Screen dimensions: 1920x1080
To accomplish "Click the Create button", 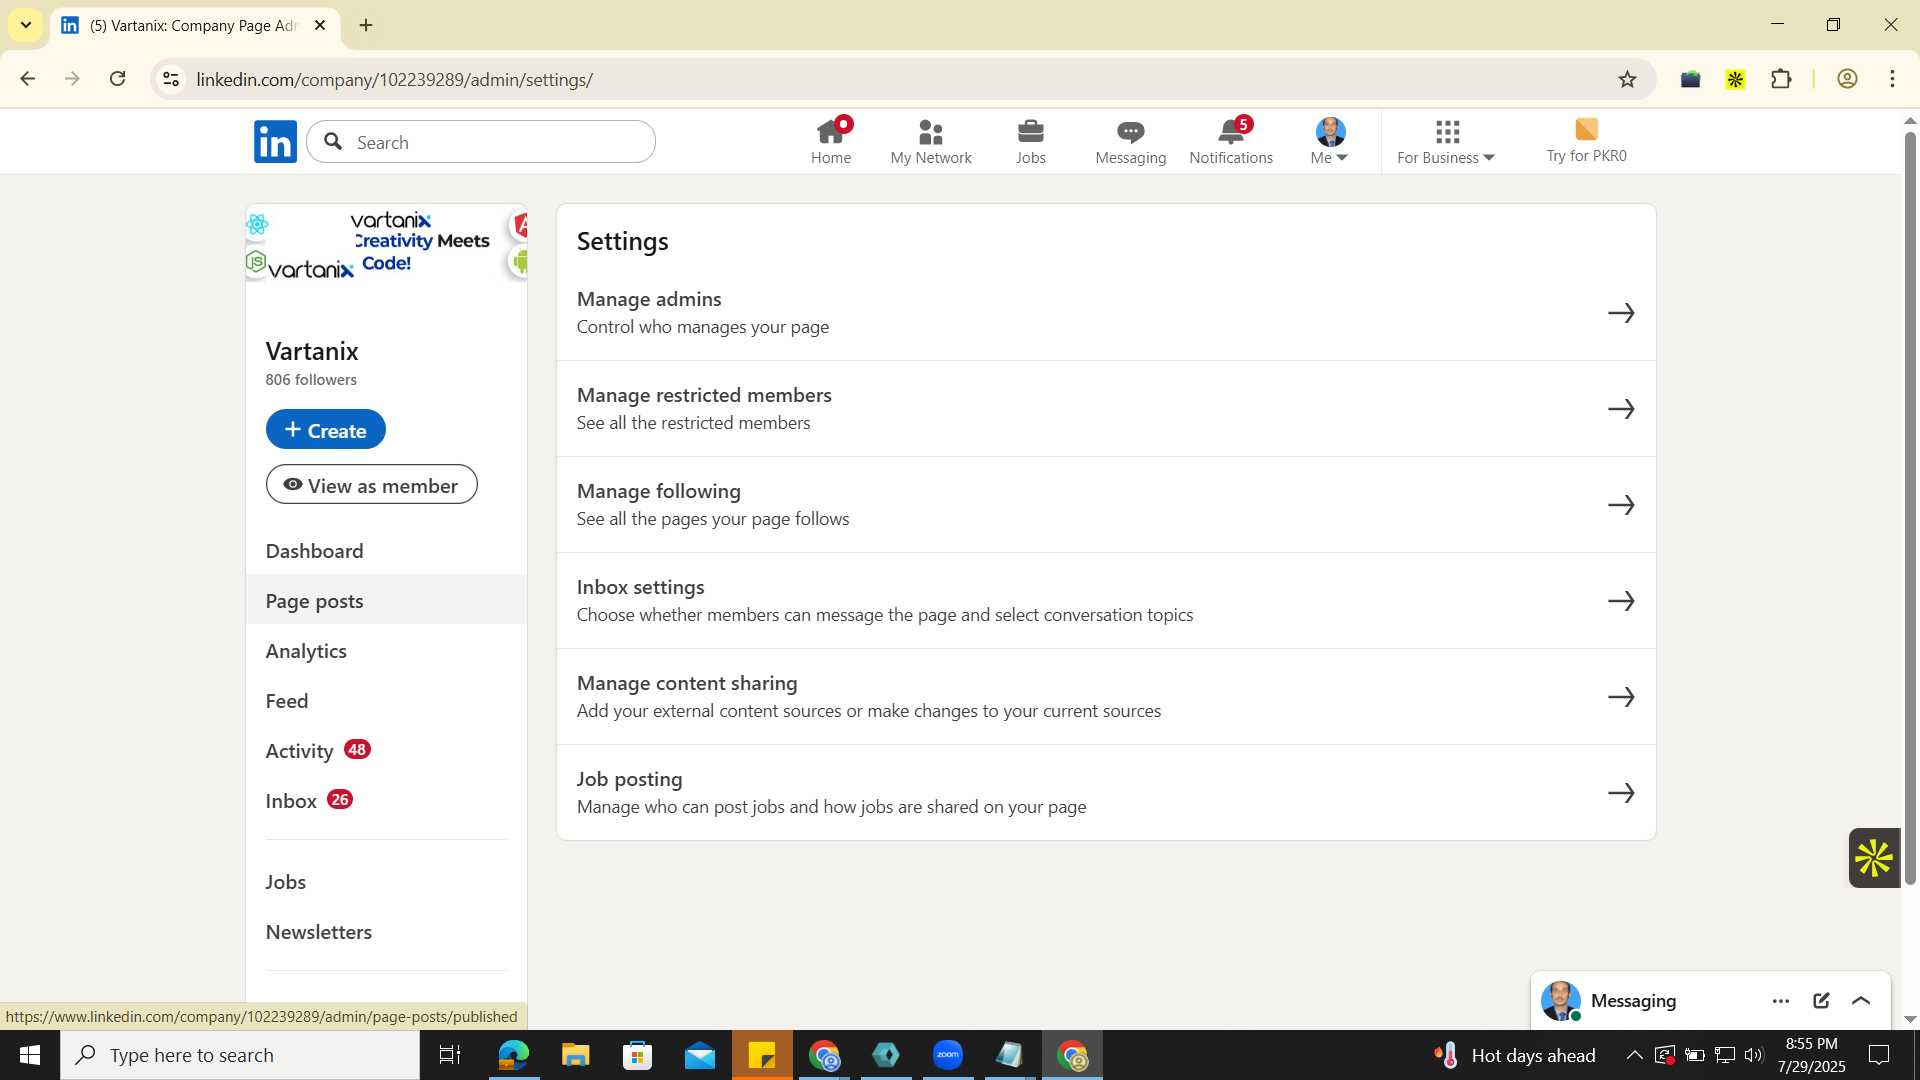I will [x=326, y=429].
